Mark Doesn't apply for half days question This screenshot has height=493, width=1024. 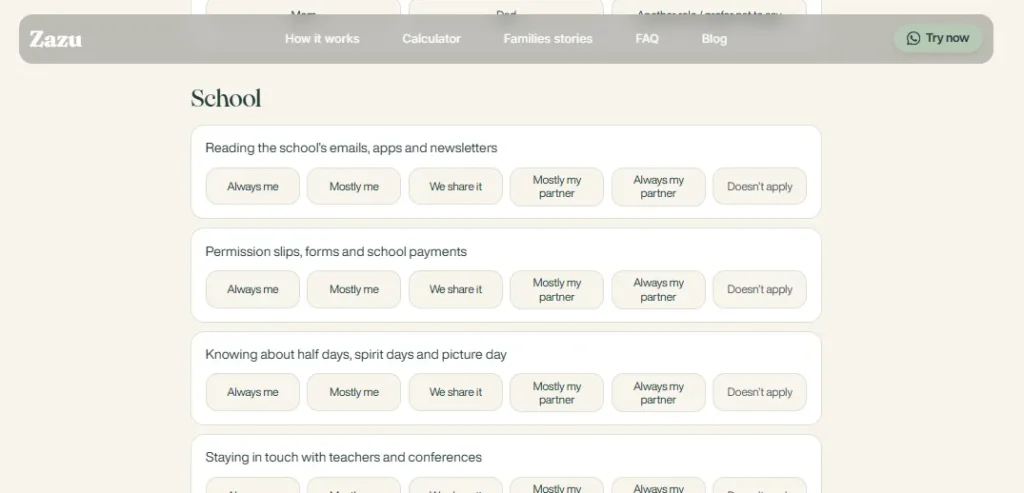[760, 392]
